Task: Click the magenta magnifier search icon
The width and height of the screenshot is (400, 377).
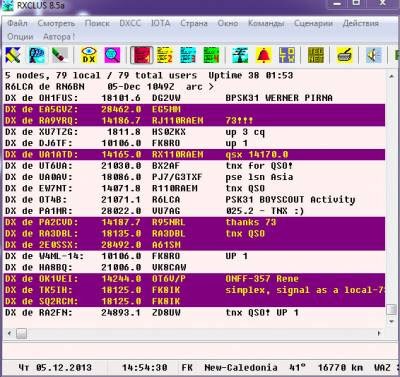Action: tap(112, 55)
